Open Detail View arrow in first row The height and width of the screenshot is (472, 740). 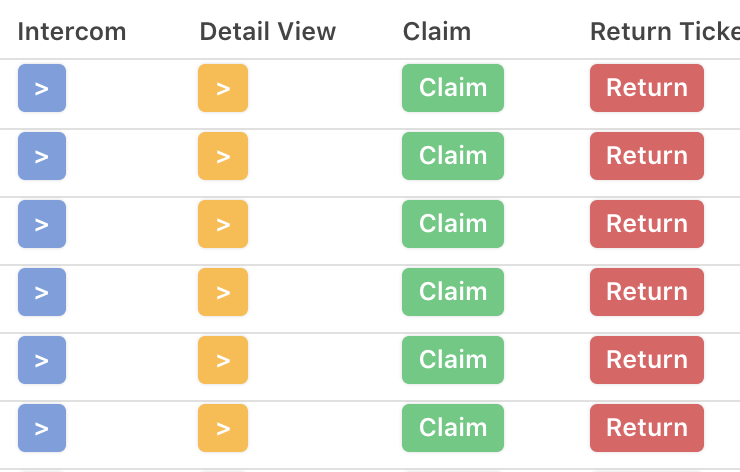click(x=223, y=88)
